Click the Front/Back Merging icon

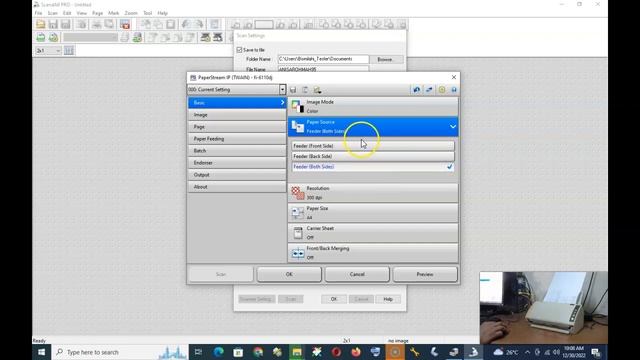coord(298,253)
